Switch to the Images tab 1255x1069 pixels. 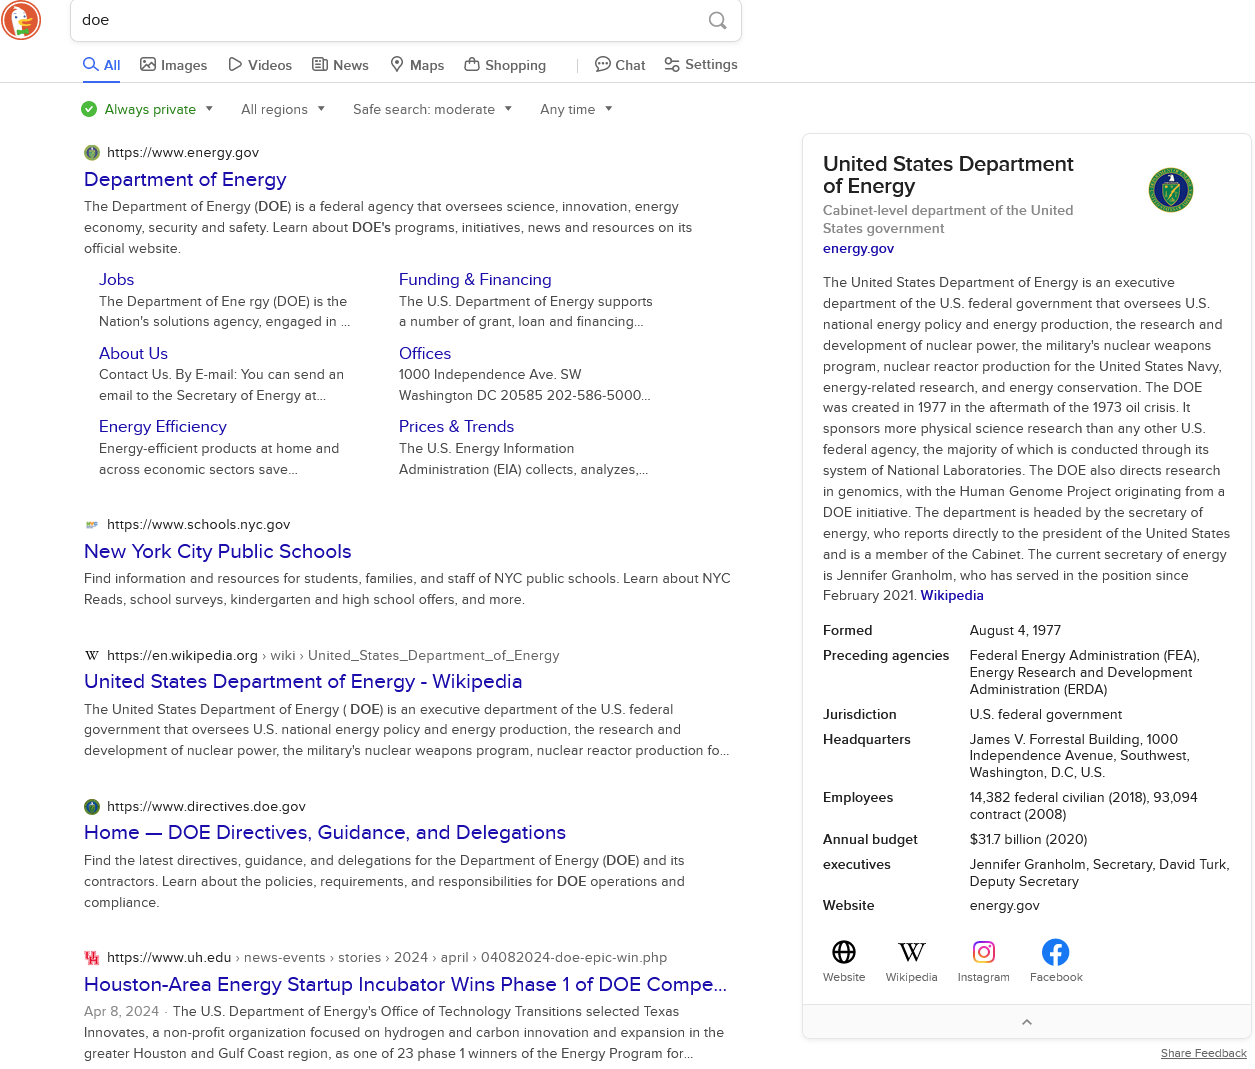(174, 65)
